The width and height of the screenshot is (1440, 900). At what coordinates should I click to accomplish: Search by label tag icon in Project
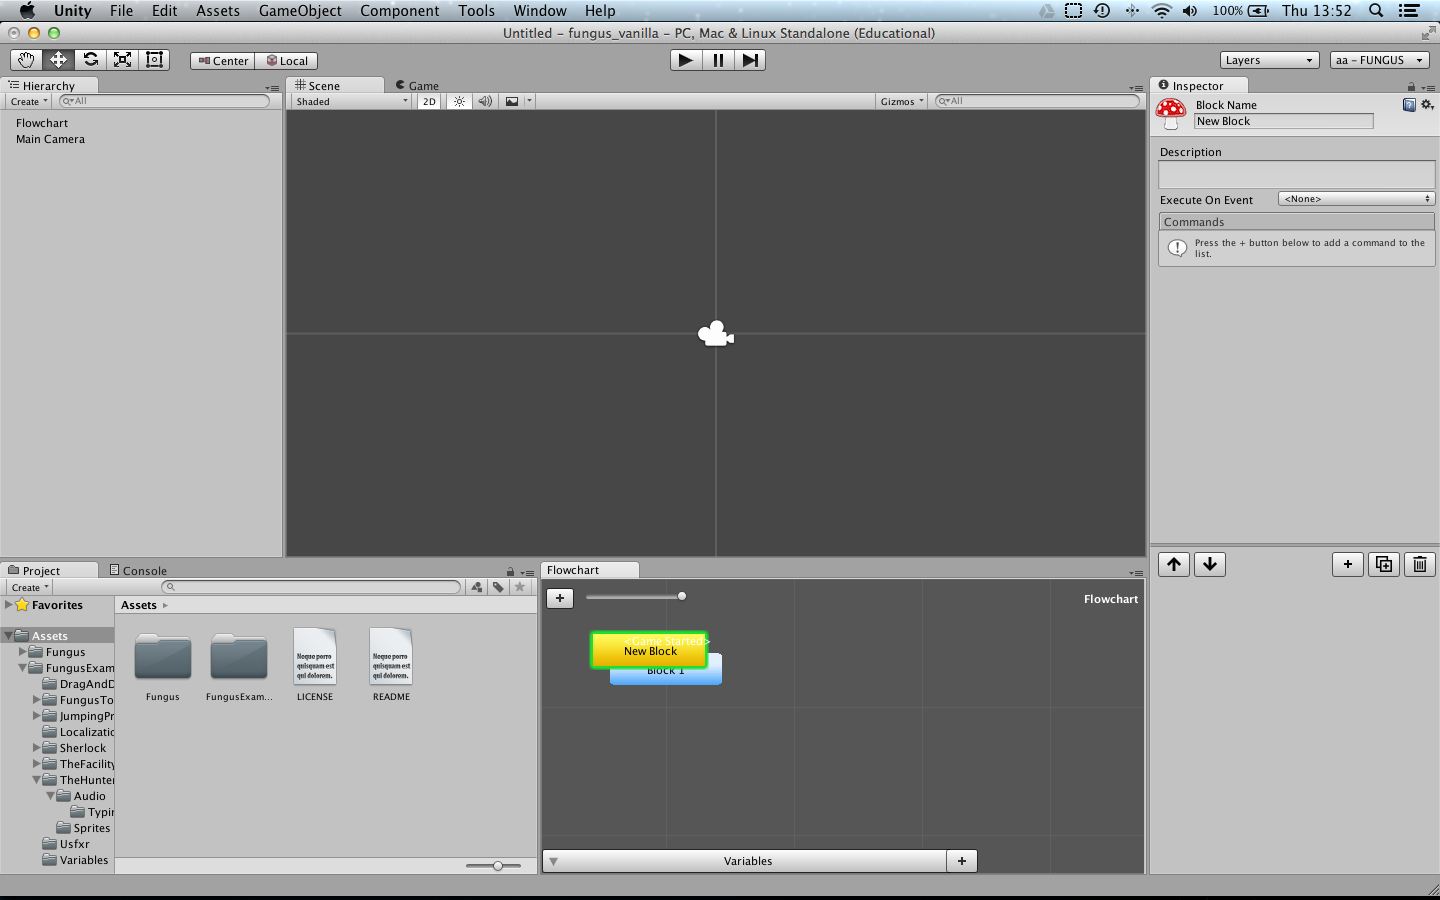(498, 587)
